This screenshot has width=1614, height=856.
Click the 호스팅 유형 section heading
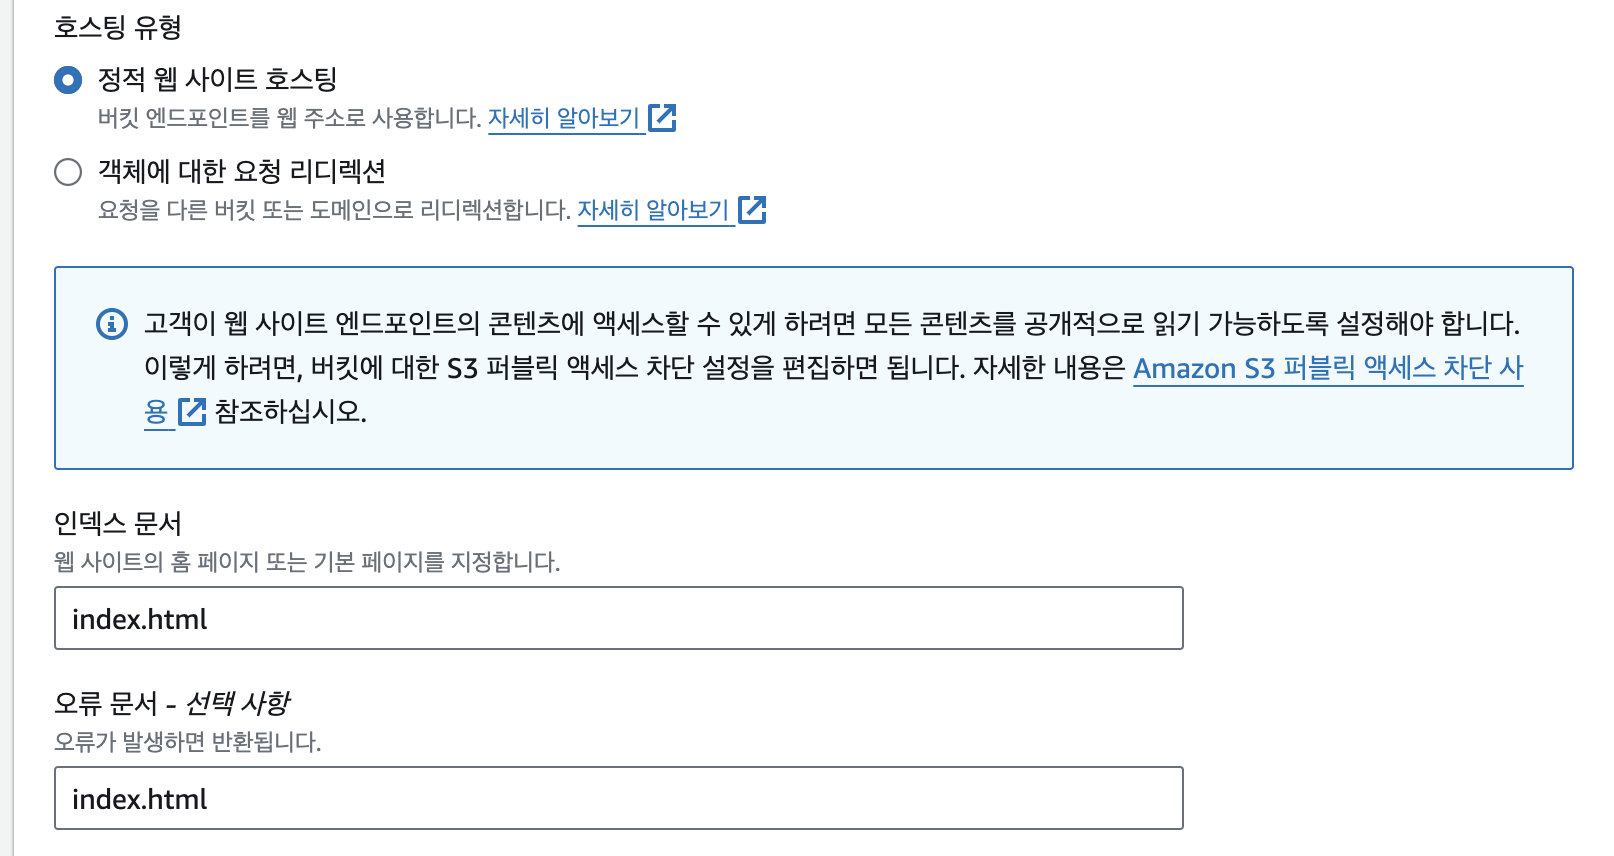pyautogui.click(x=118, y=27)
